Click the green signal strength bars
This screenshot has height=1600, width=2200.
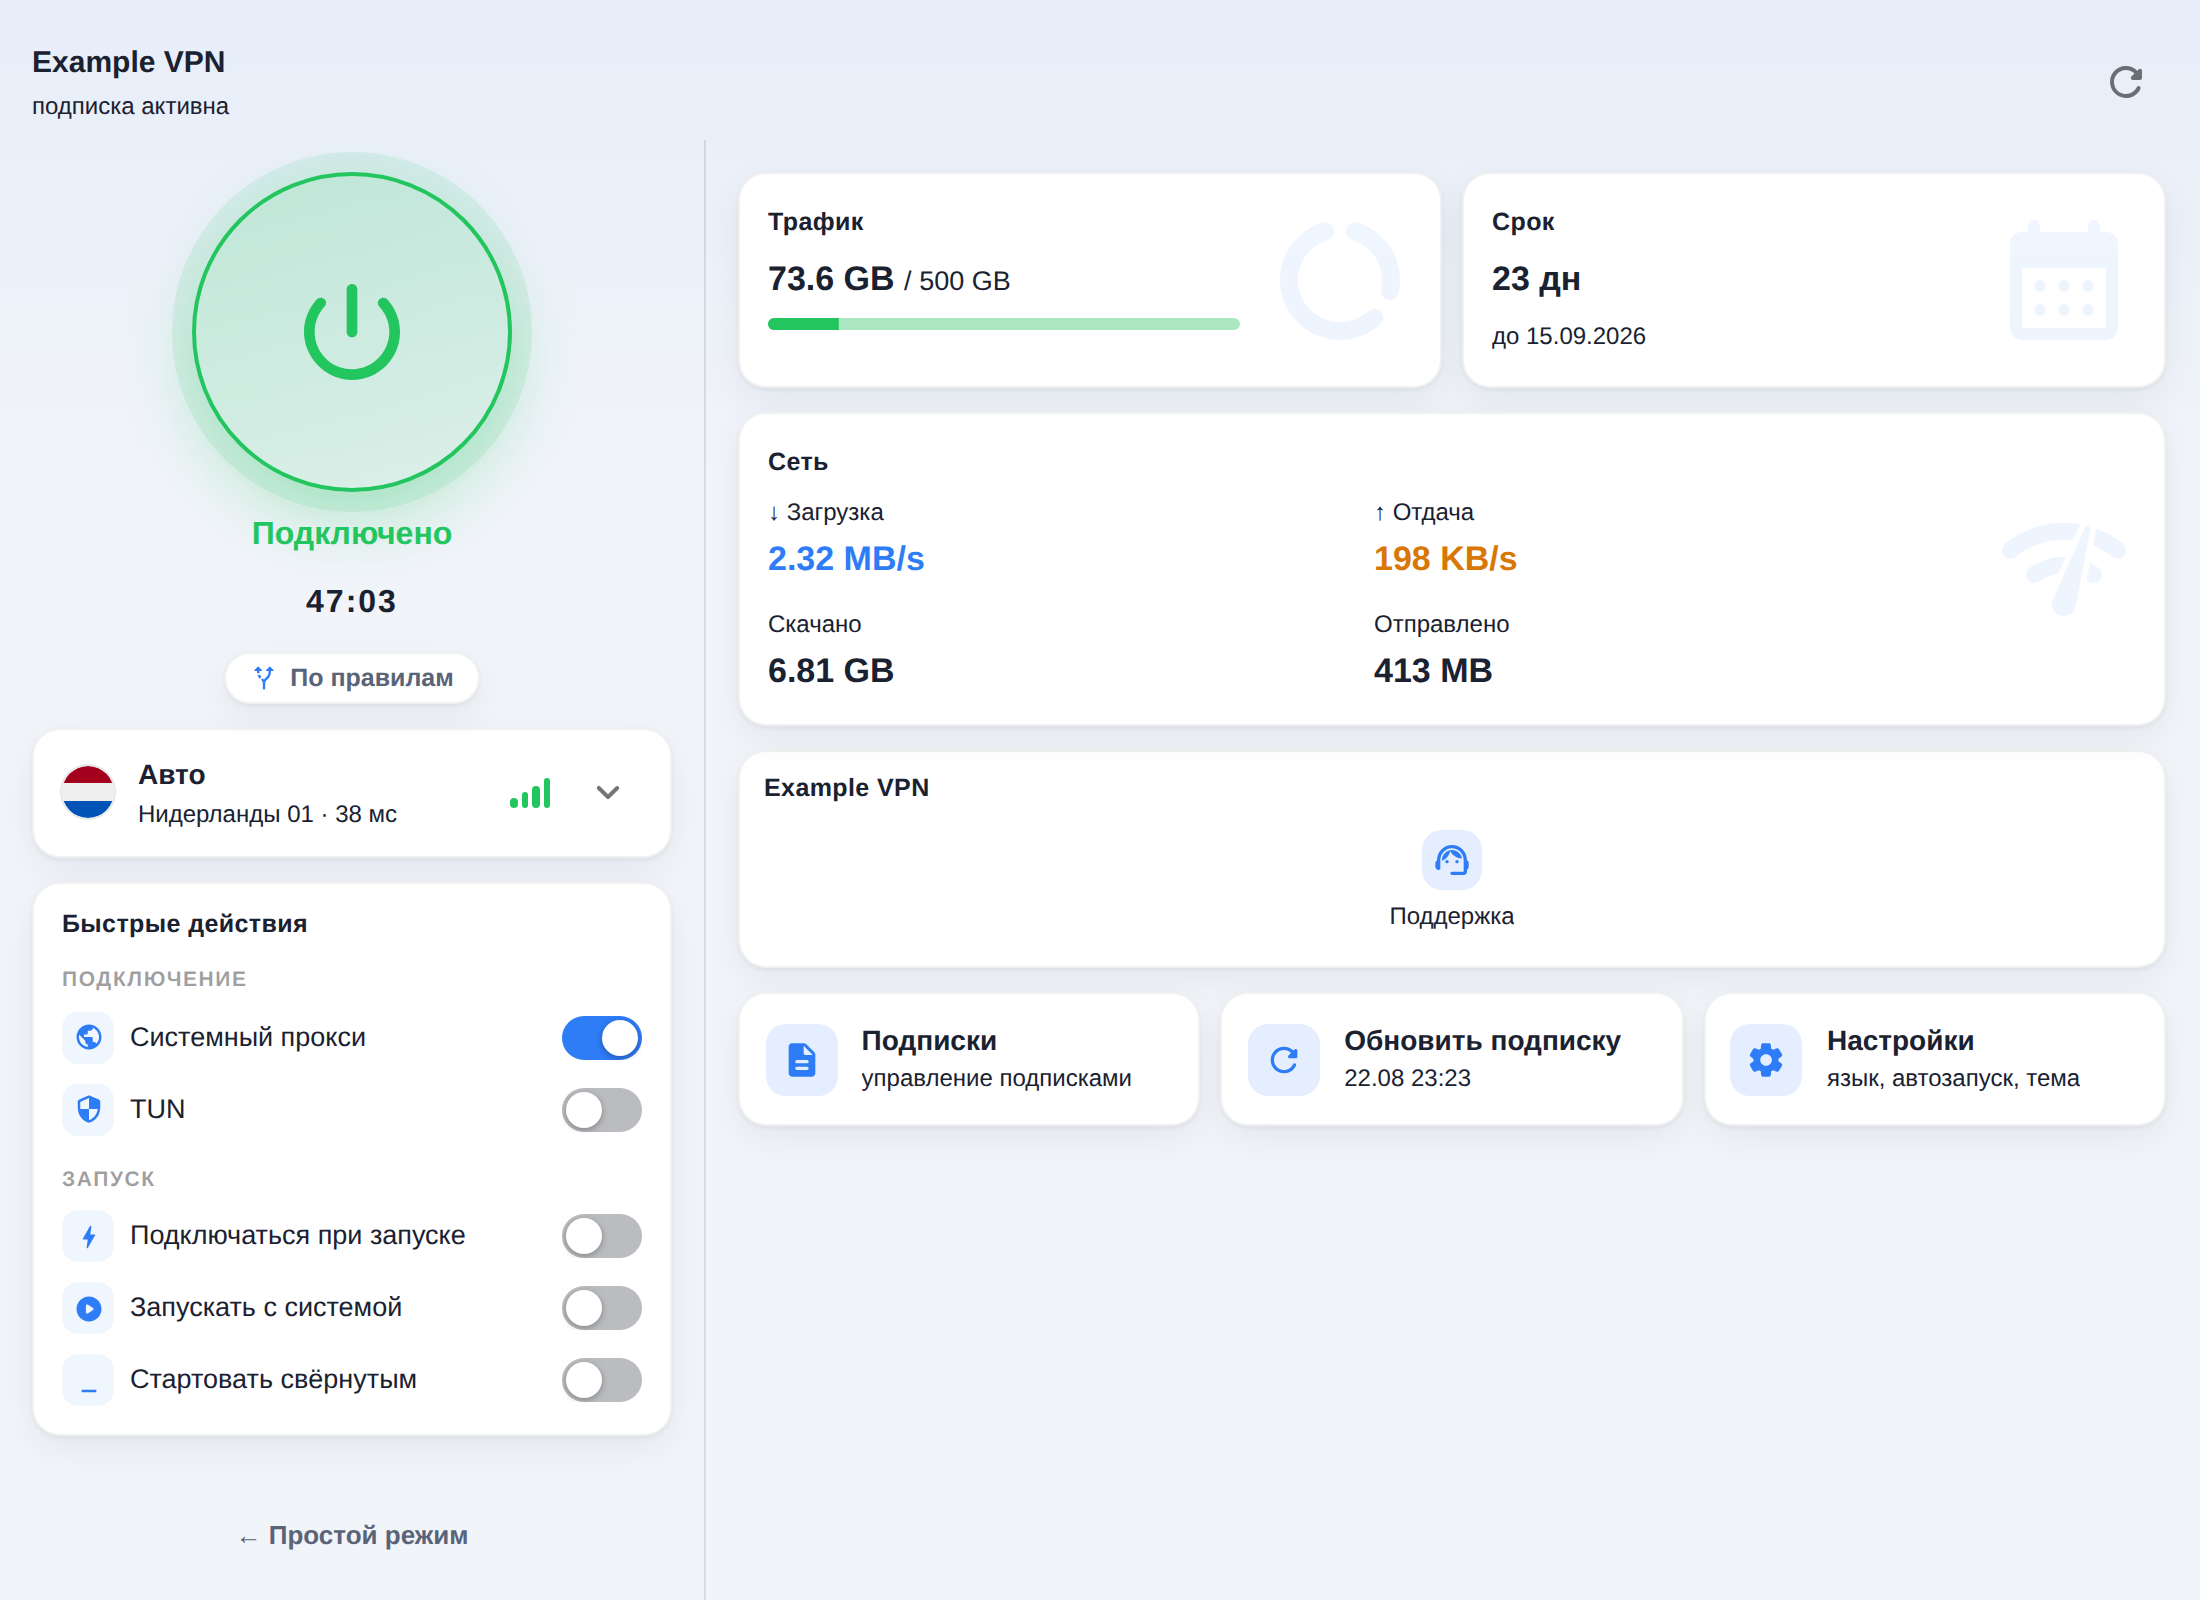click(530, 793)
